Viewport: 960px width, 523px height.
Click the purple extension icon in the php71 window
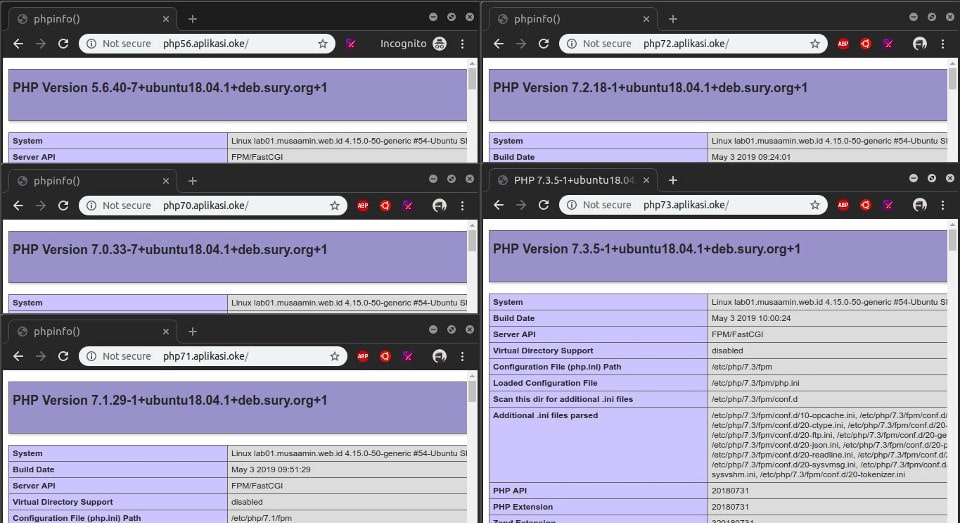(408, 356)
